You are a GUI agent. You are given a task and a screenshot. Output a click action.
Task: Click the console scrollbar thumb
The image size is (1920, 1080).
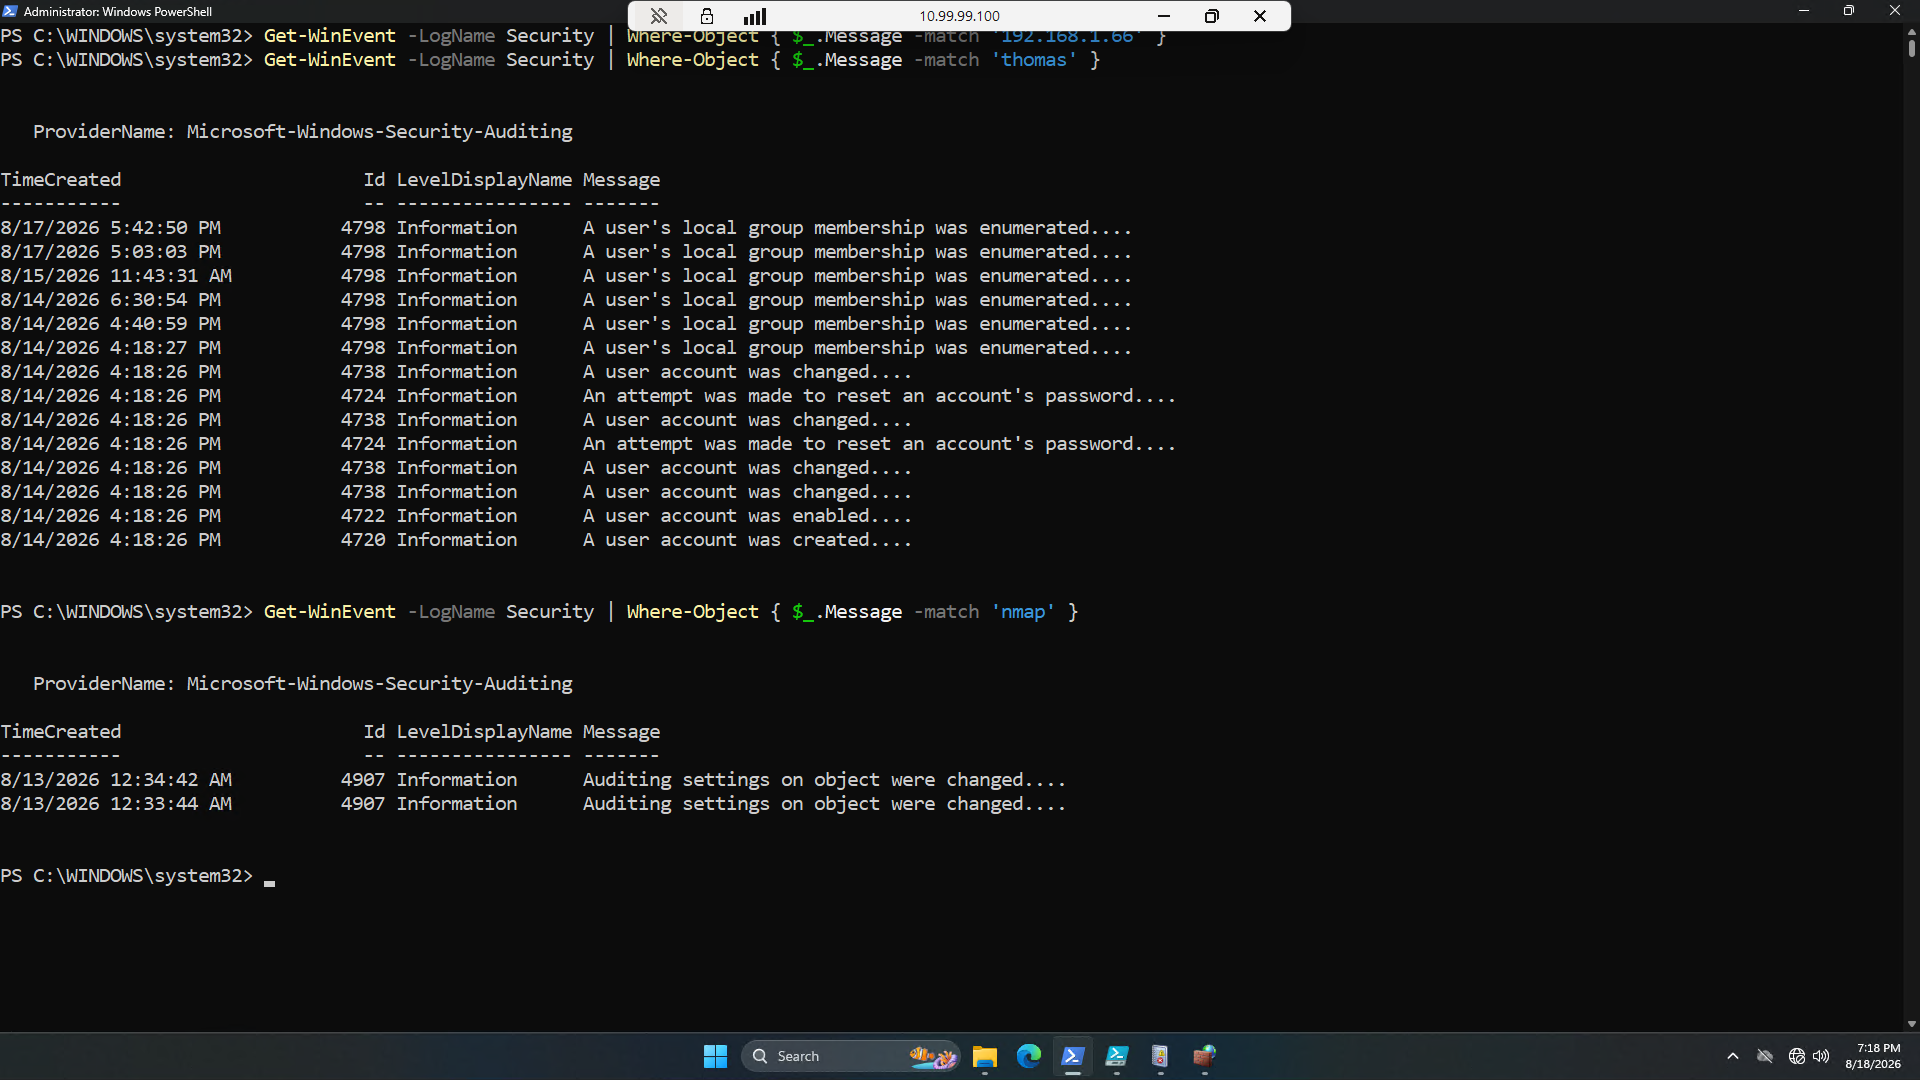(1911, 48)
